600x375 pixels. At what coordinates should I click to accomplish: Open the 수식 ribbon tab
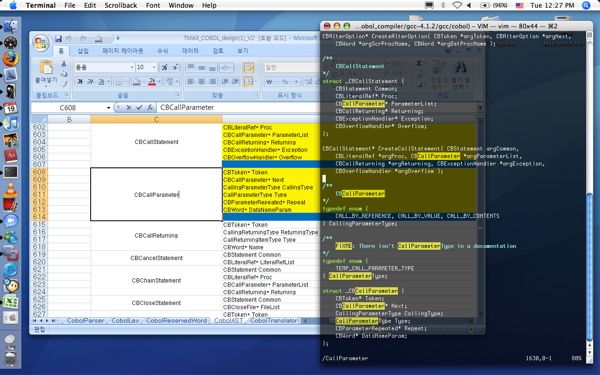click(163, 51)
